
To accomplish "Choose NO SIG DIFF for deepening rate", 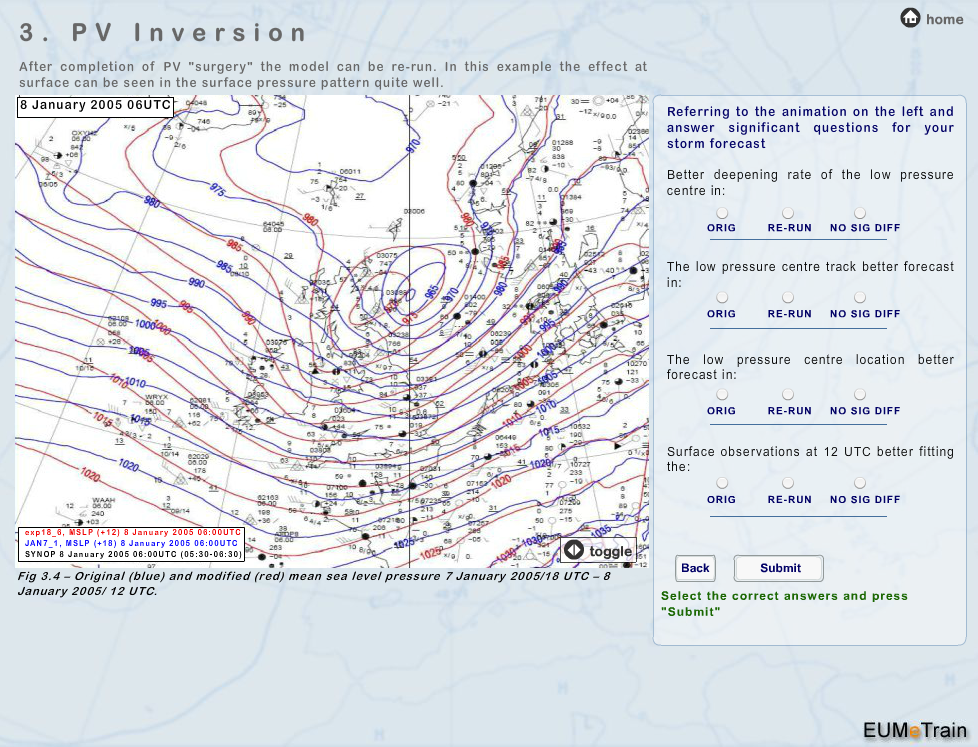I will 860,214.
